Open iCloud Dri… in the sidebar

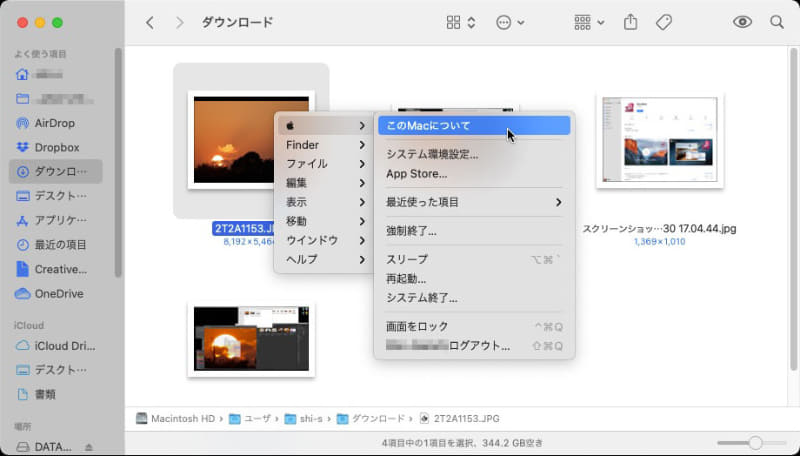pyautogui.click(x=55, y=346)
